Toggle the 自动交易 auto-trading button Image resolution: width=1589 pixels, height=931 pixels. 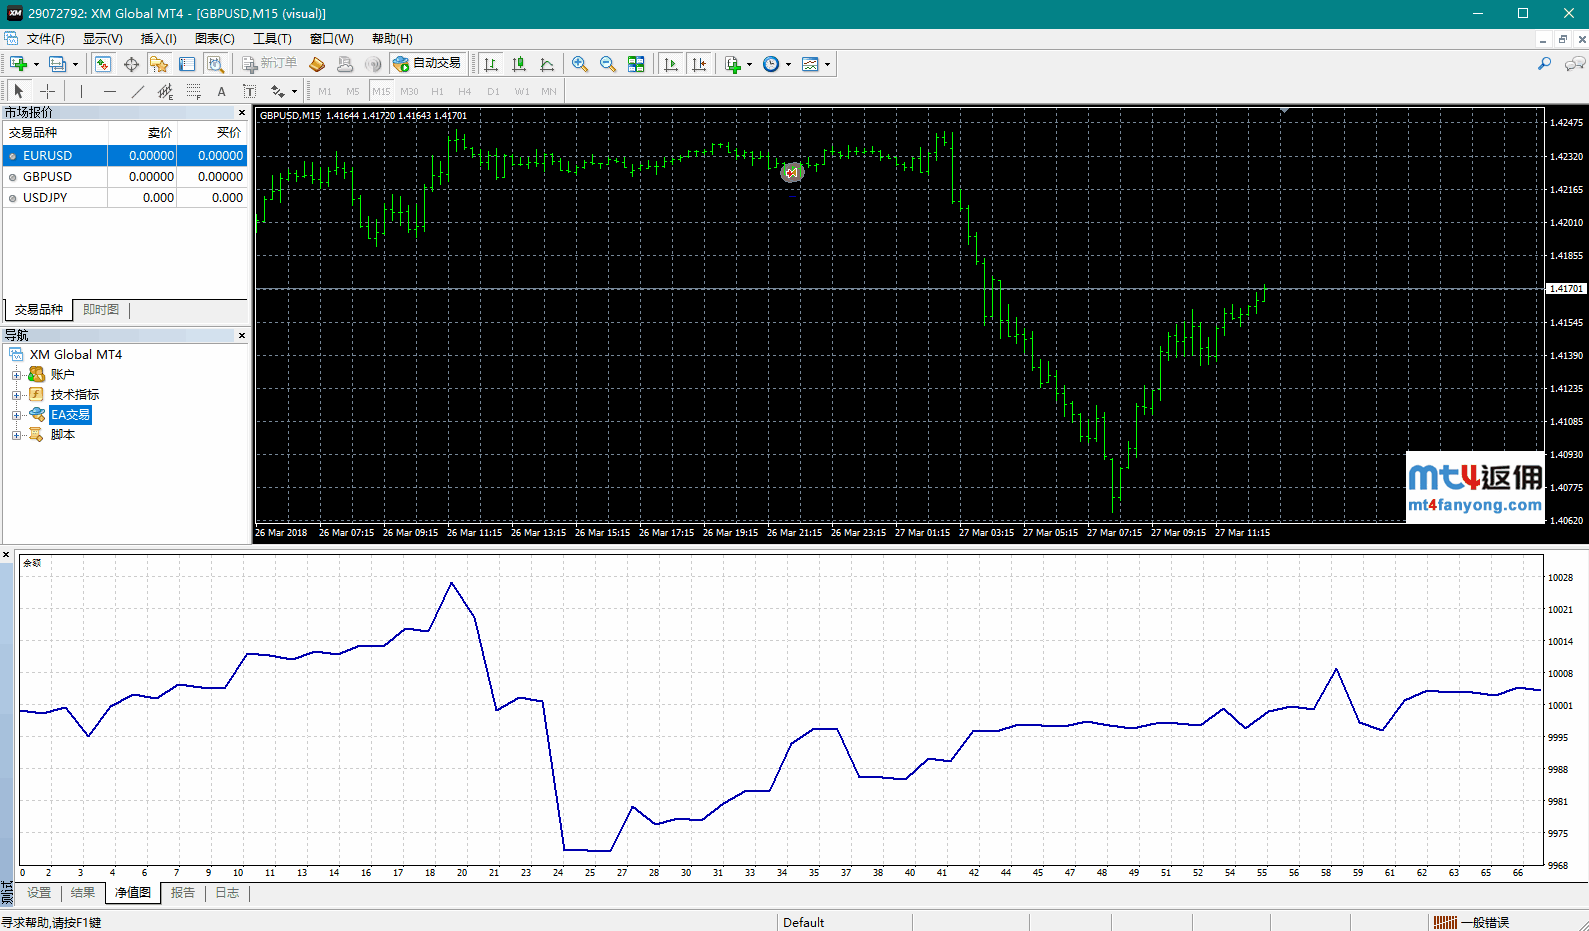428,64
